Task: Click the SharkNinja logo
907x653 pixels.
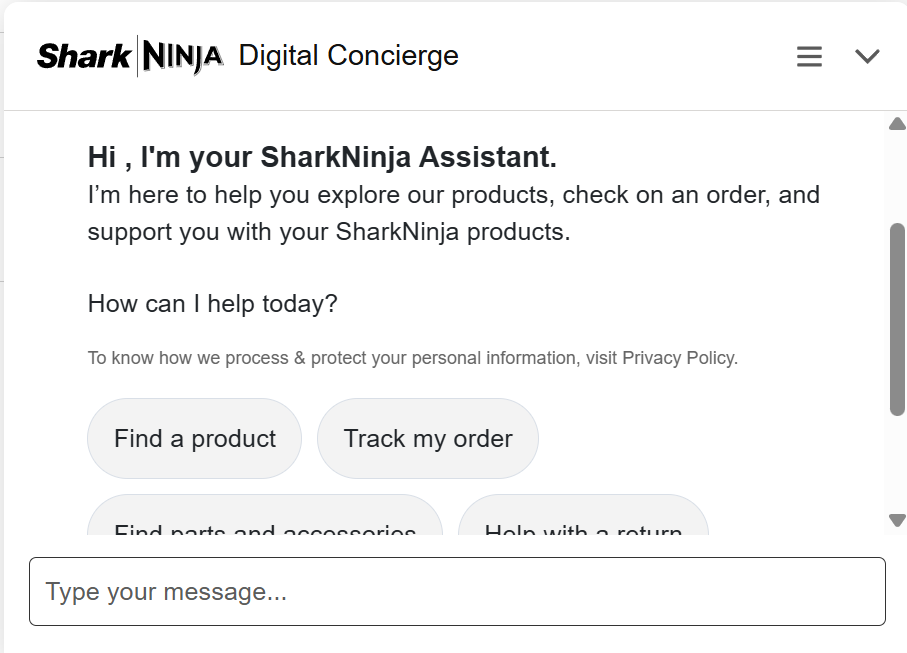Action: tap(128, 56)
